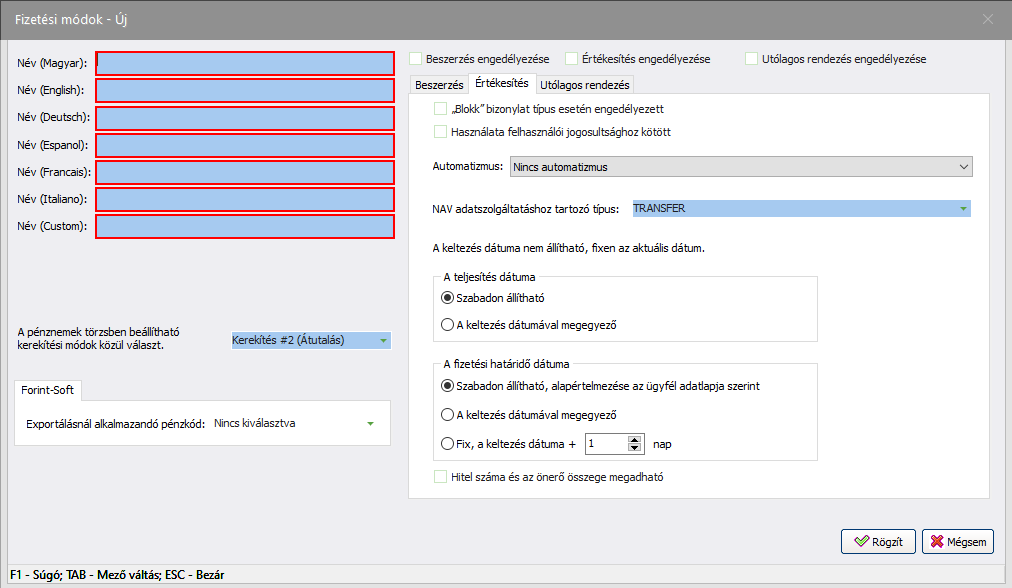Select the Forint-Soft tab
Screen dimensions: 1012x588
click(x=47, y=390)
